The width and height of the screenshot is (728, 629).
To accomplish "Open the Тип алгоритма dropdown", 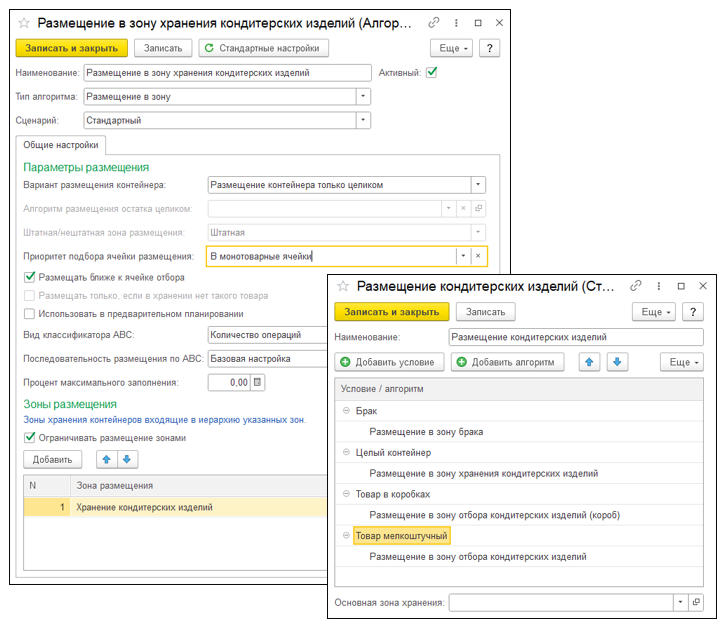I will 363,97.
